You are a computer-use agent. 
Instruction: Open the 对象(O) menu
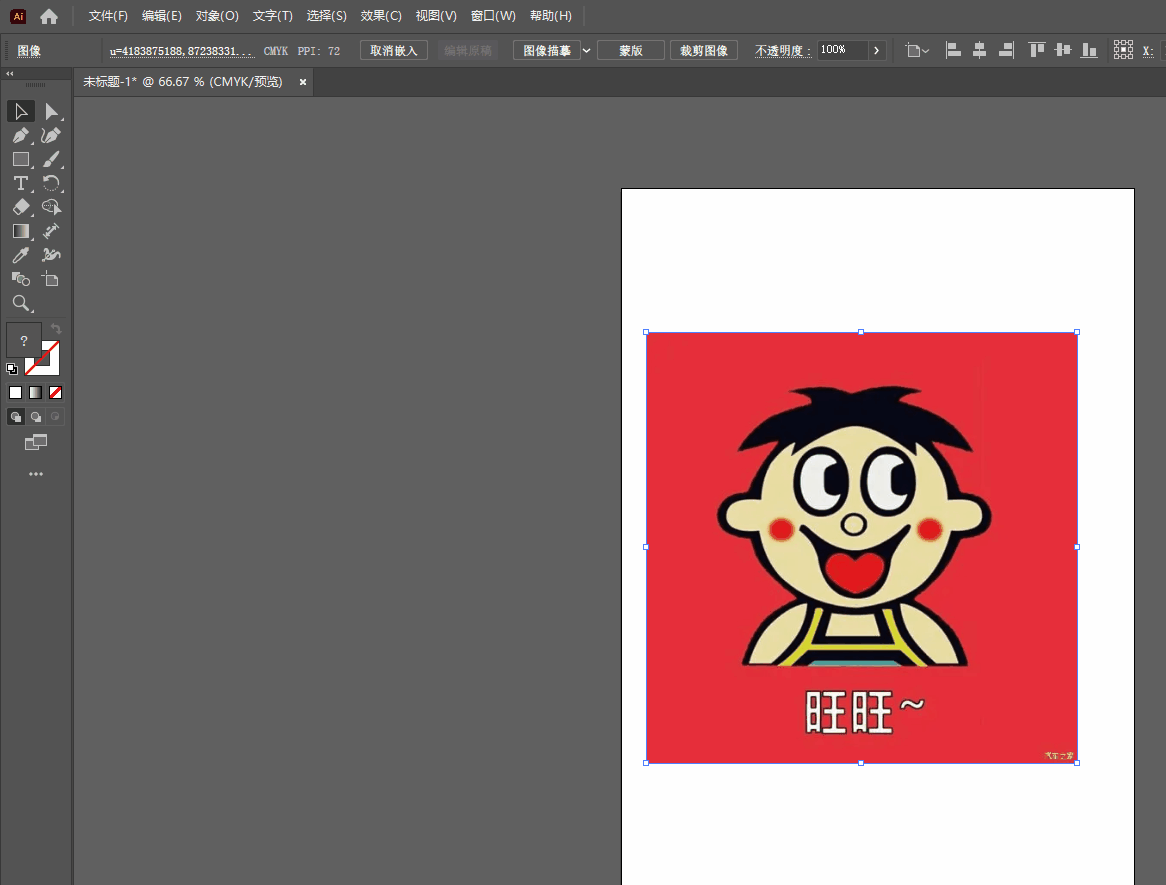217,16
